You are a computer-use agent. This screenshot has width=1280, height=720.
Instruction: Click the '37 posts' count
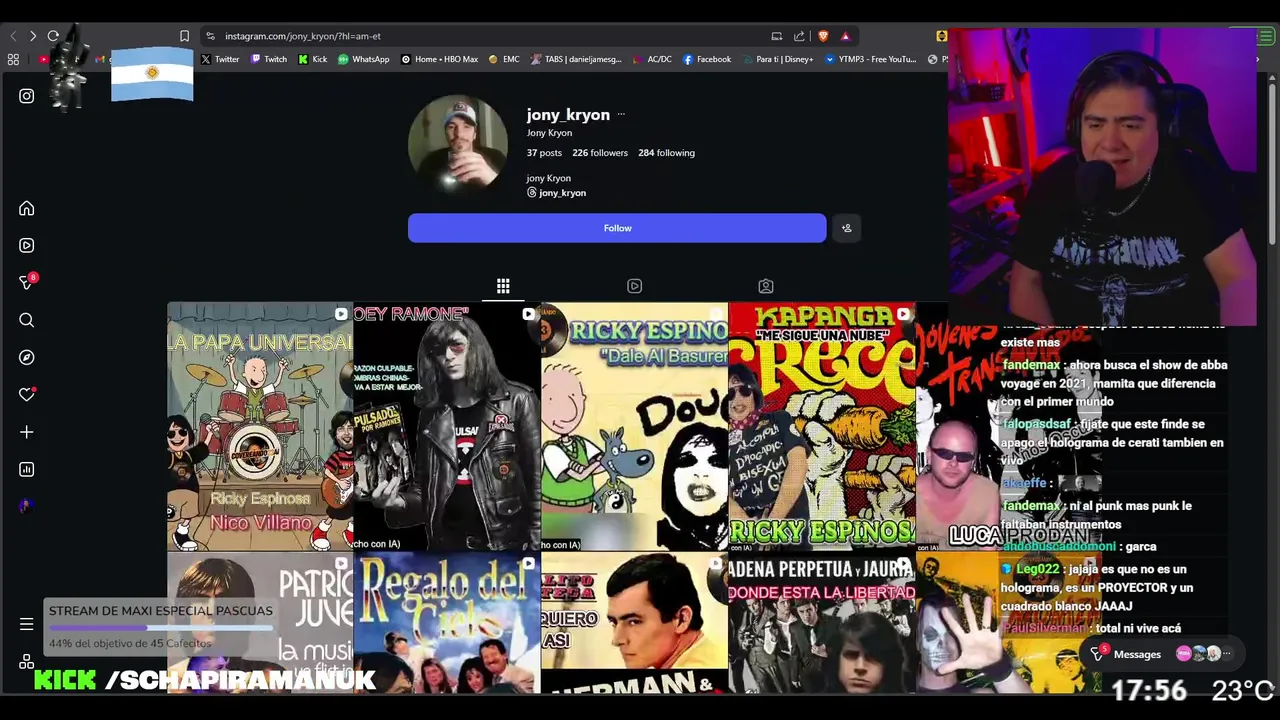544,153
